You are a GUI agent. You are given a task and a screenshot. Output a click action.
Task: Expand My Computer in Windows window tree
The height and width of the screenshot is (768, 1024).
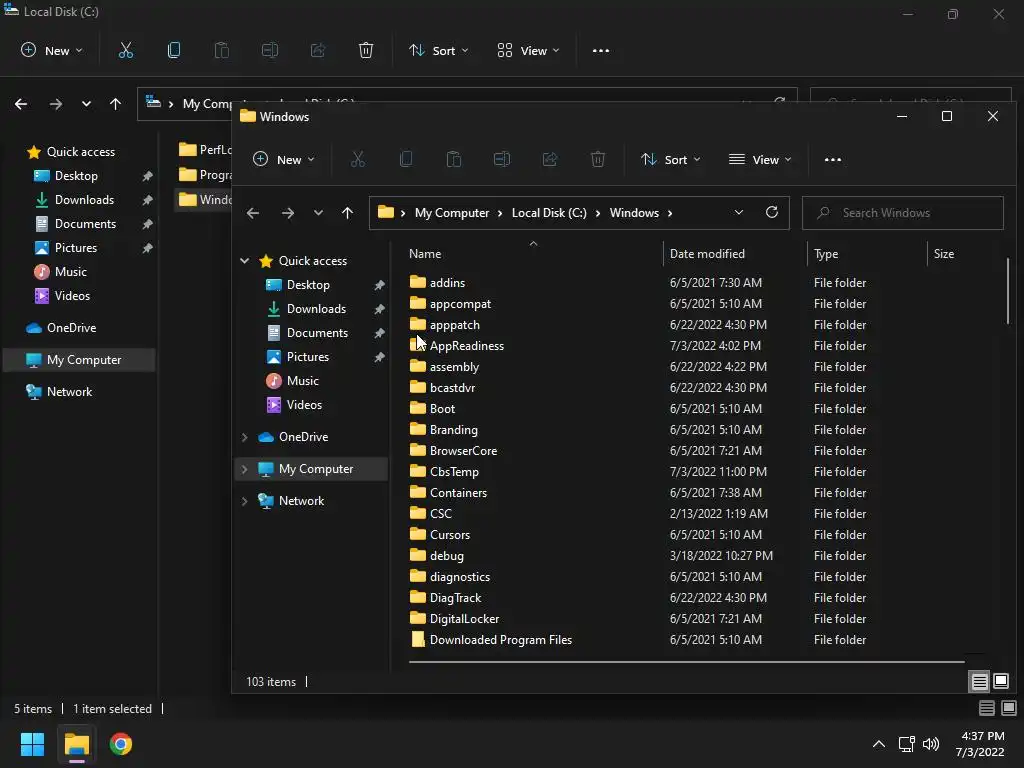pos(244,469)
